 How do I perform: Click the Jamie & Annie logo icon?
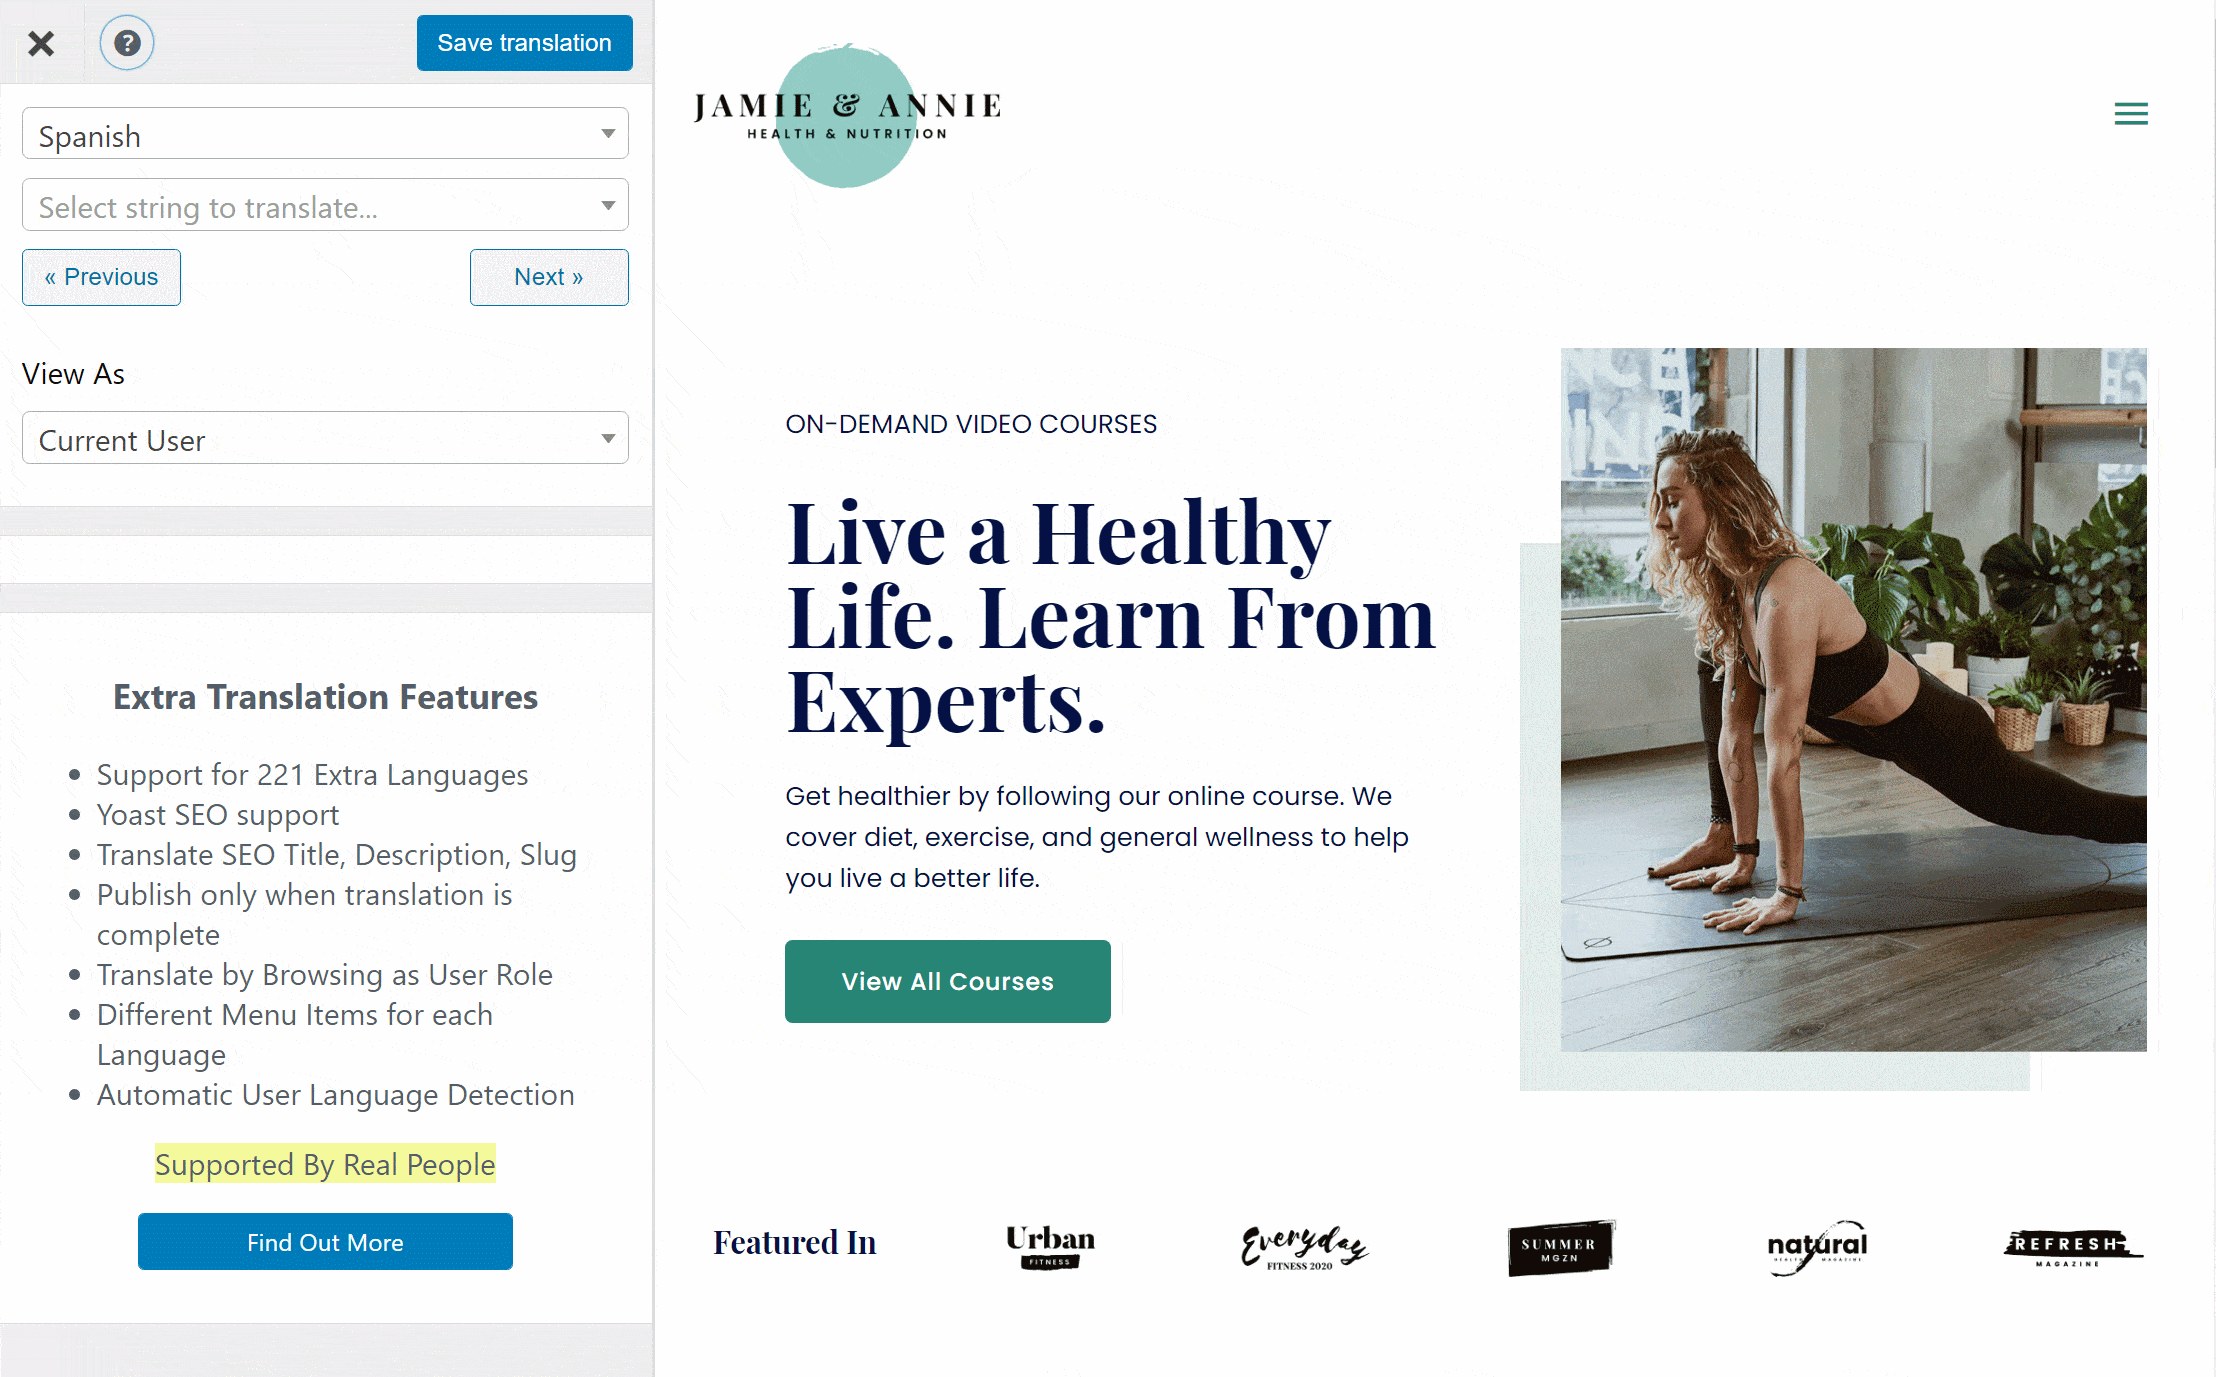click(849, 111)
